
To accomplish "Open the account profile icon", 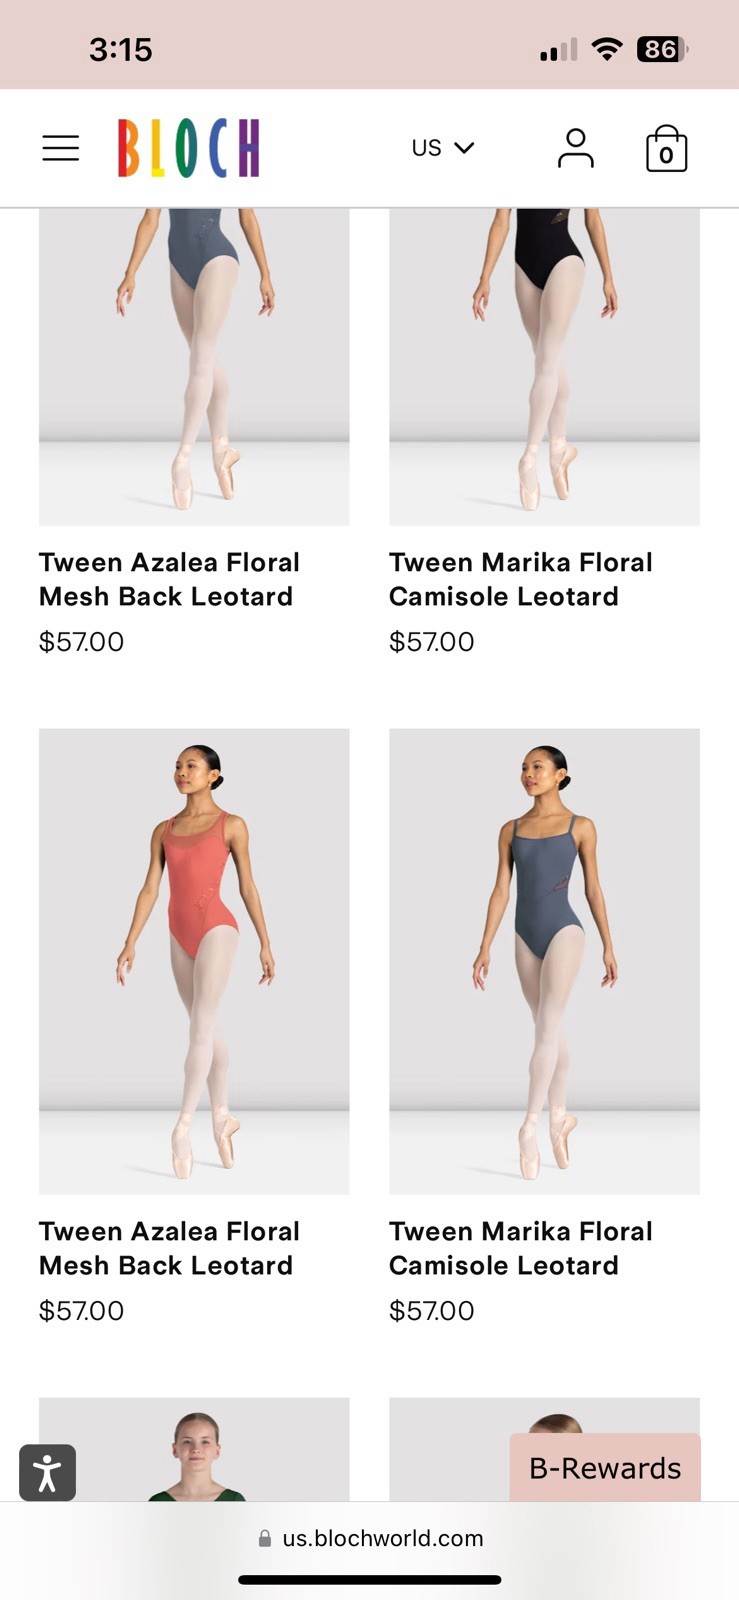I will click(x=575, y=148).
